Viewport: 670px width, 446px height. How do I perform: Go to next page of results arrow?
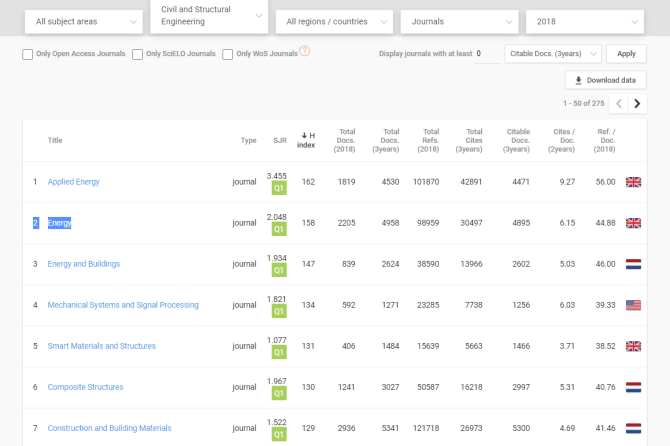[637, 103]
